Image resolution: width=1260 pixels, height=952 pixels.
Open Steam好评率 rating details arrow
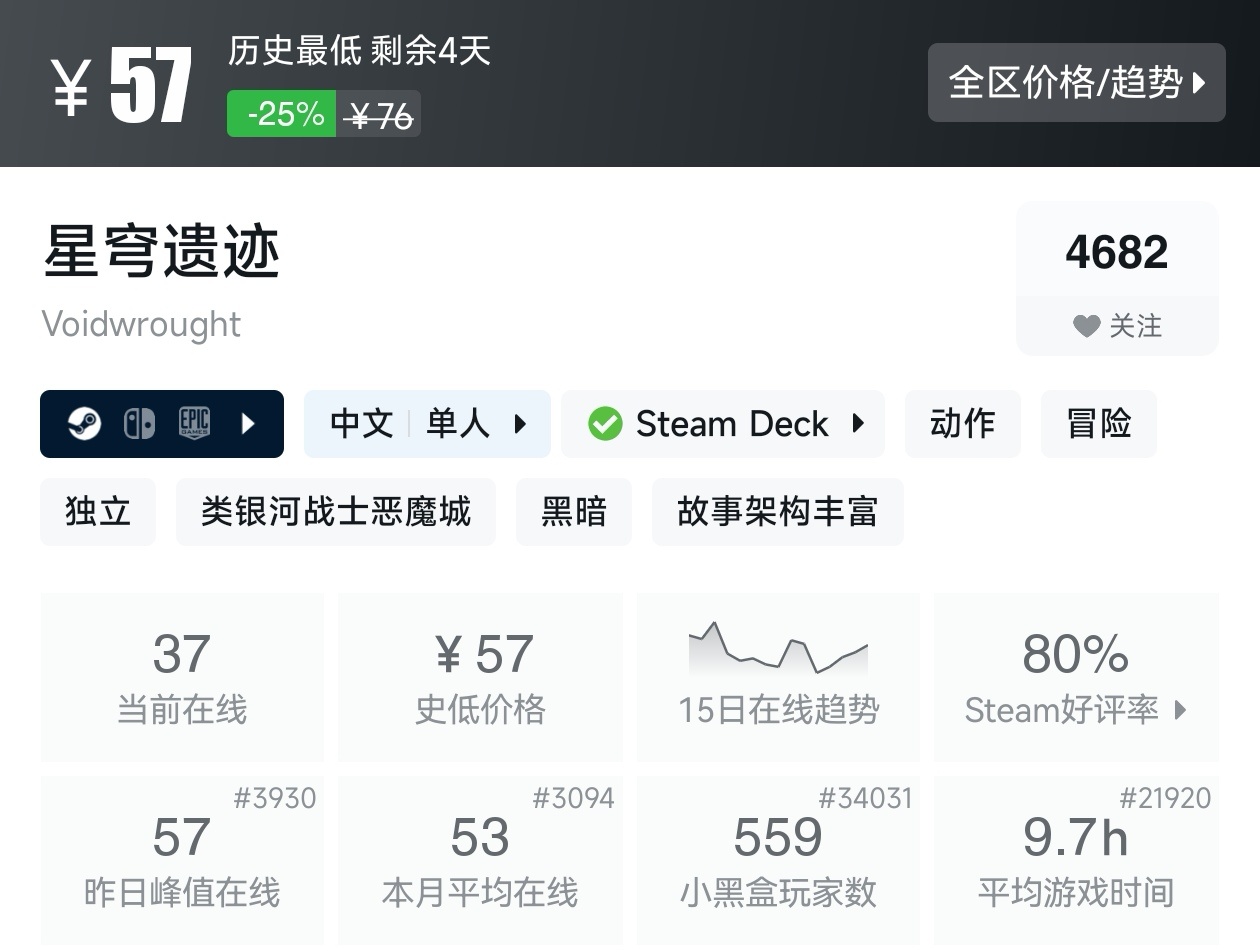click(1181, 710)
